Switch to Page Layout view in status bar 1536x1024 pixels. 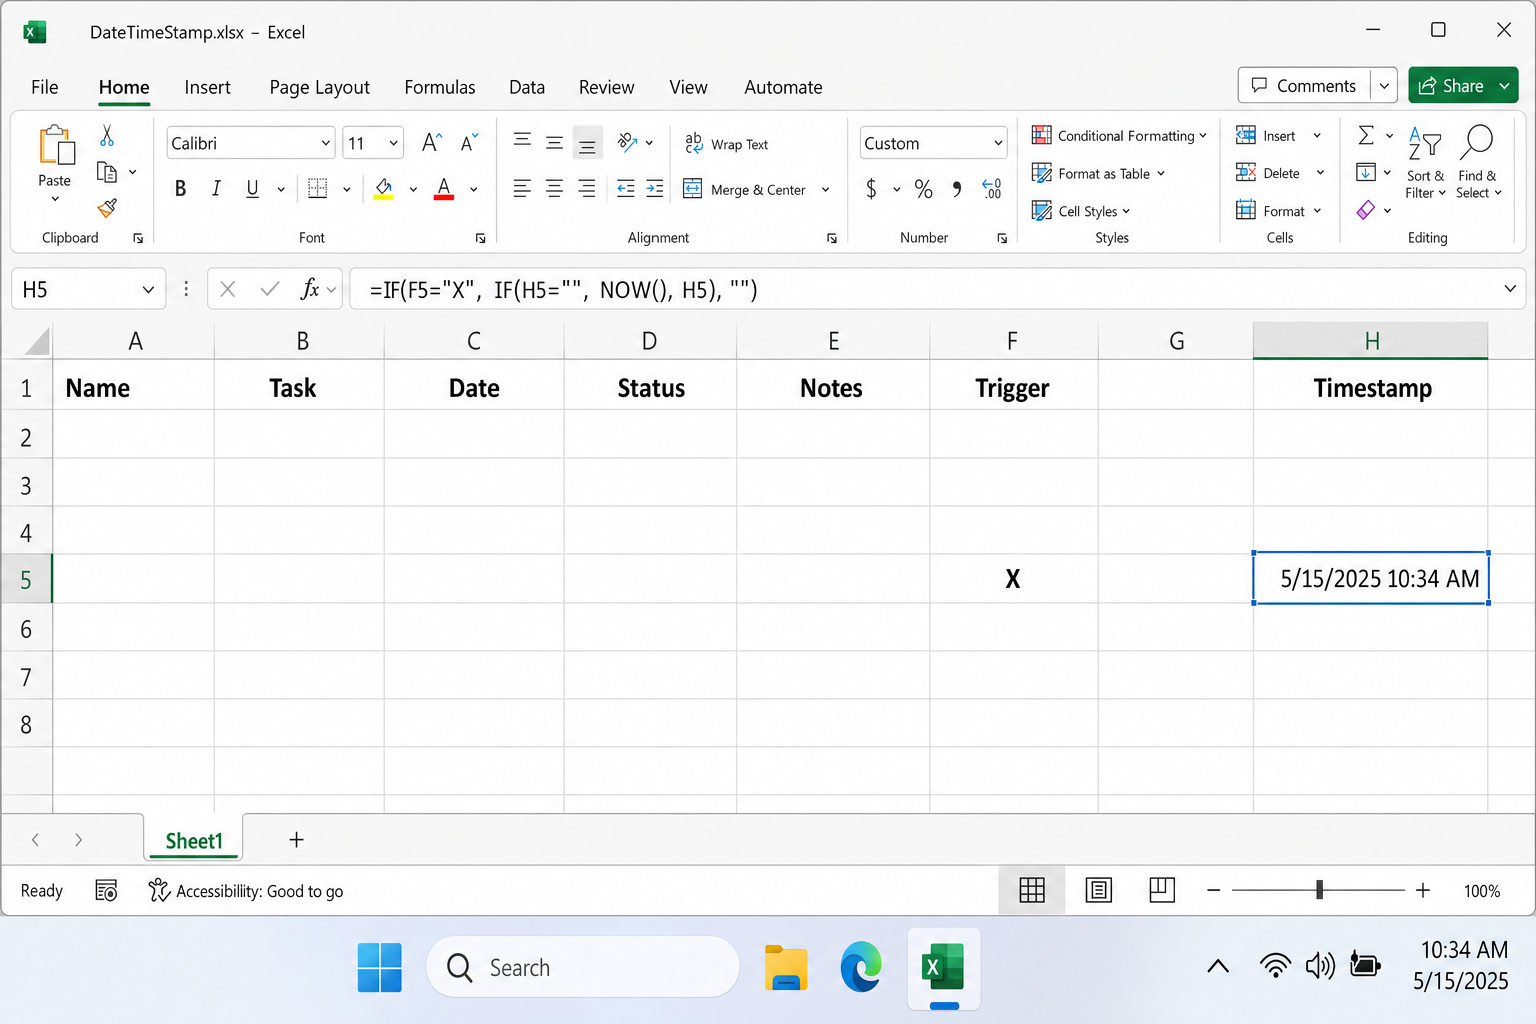point(1098,890)
